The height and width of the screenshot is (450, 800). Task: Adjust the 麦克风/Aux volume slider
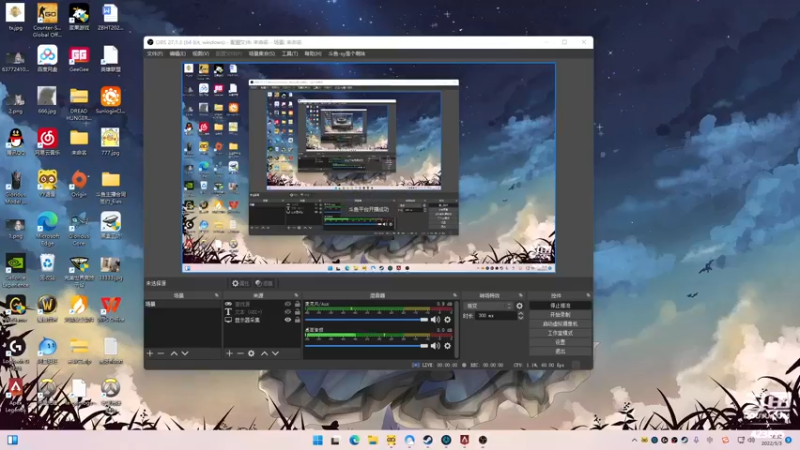point(366,320)
